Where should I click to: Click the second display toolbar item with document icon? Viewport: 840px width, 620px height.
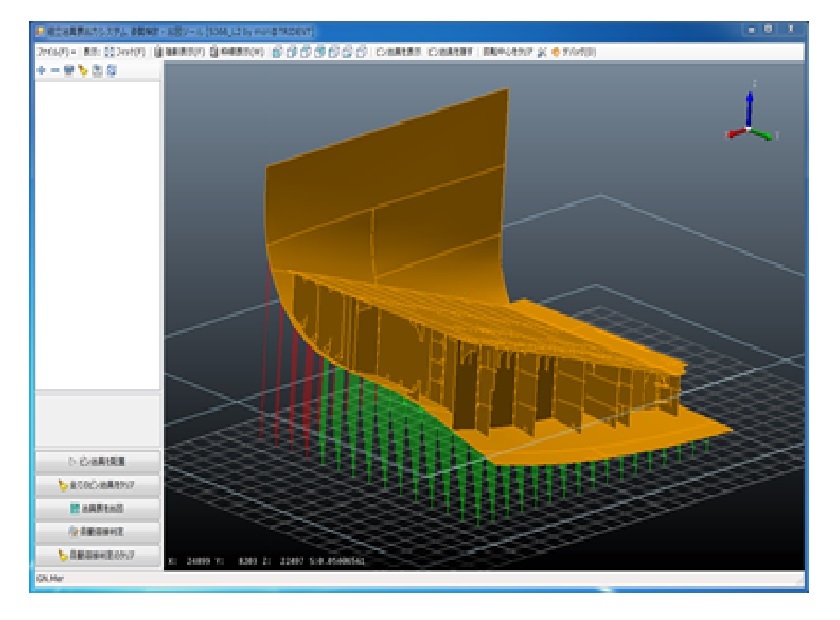pyautogui.click(x=237, y=52)
